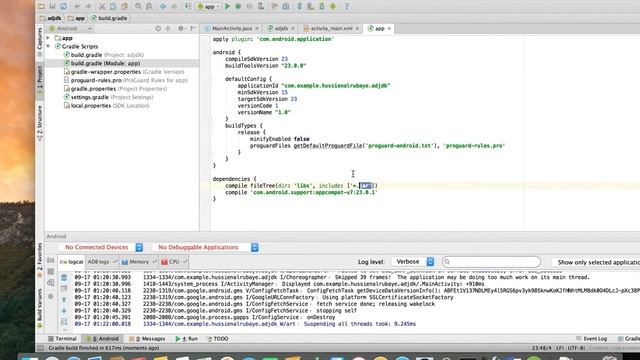Open proguard-rules.pro file
This screenshot has width=640, height=360.
[x=126, y=80]
